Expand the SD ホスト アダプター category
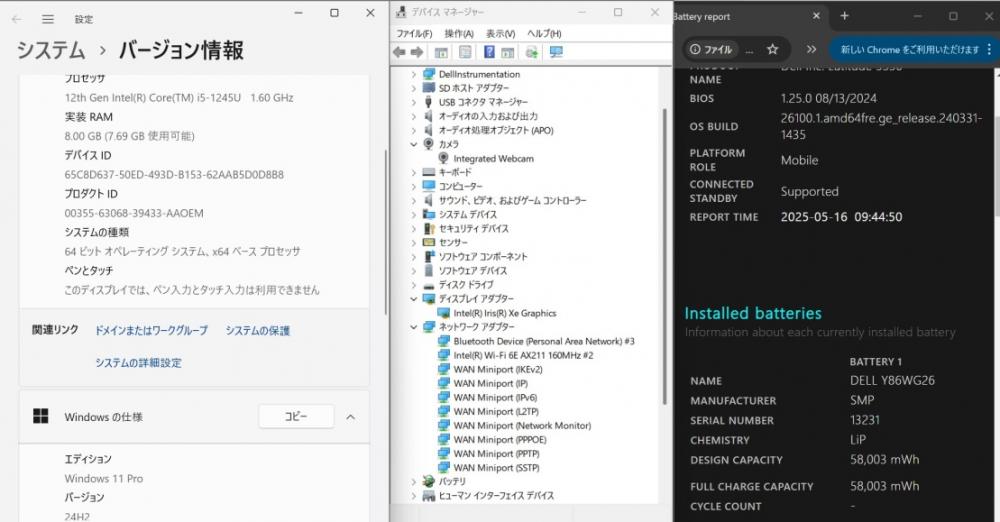 pyautogui.click(x=414, y=88)
